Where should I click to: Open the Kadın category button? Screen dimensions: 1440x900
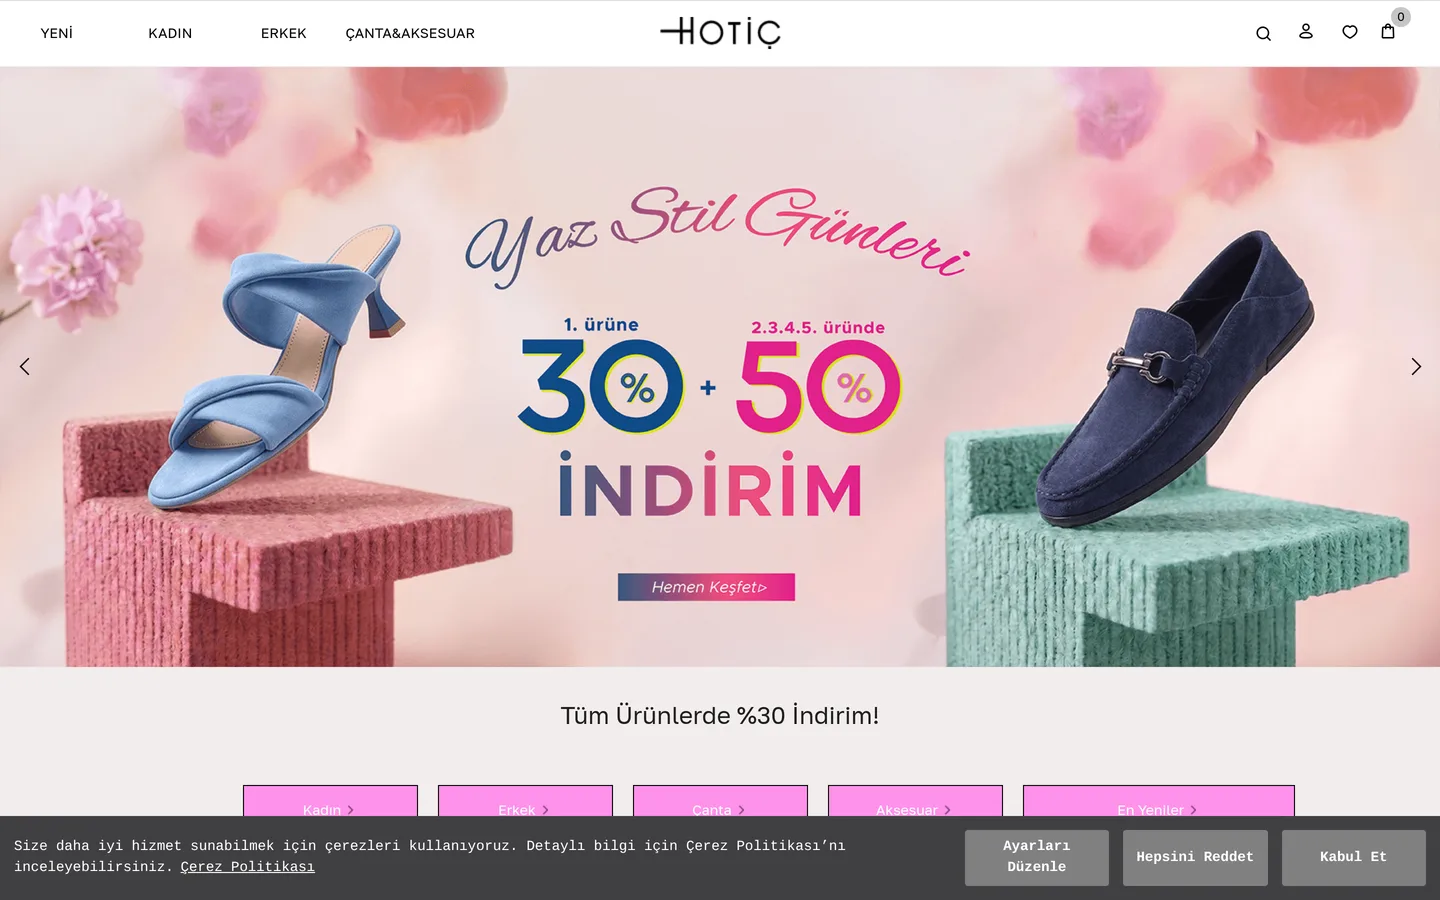pyautogui.click(x=330, y=801)
